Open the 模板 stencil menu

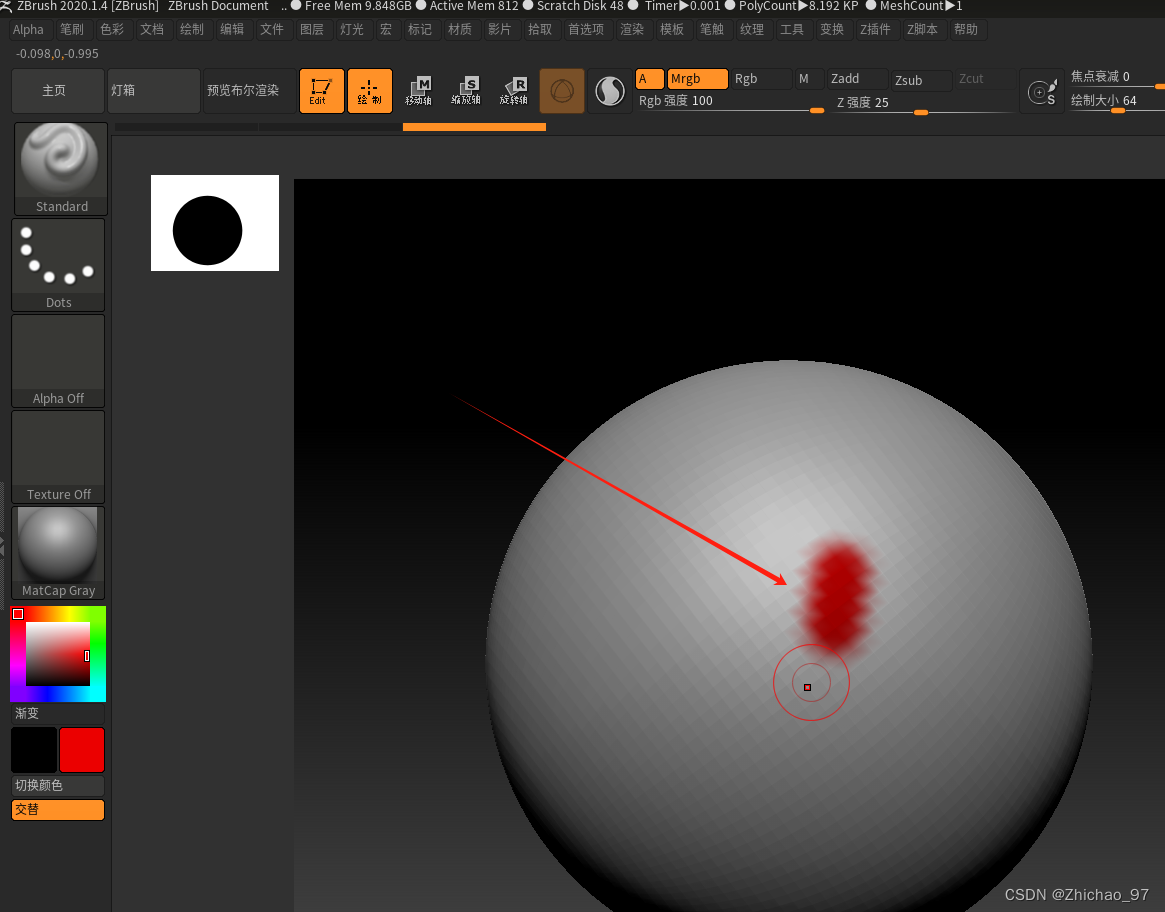click(x=672, y=30)
